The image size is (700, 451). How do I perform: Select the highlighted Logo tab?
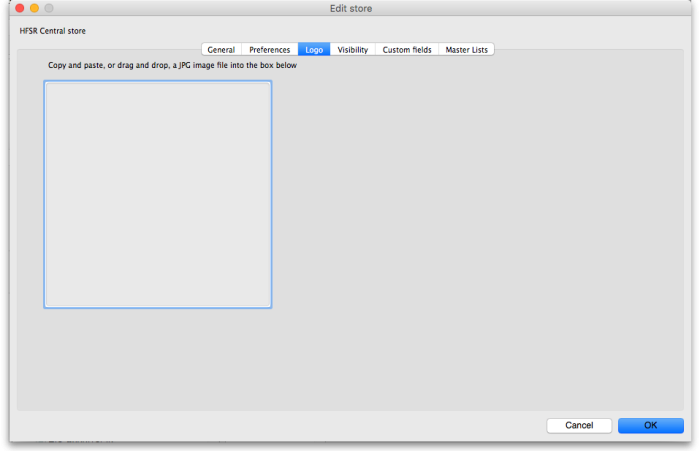click(314, 49)
